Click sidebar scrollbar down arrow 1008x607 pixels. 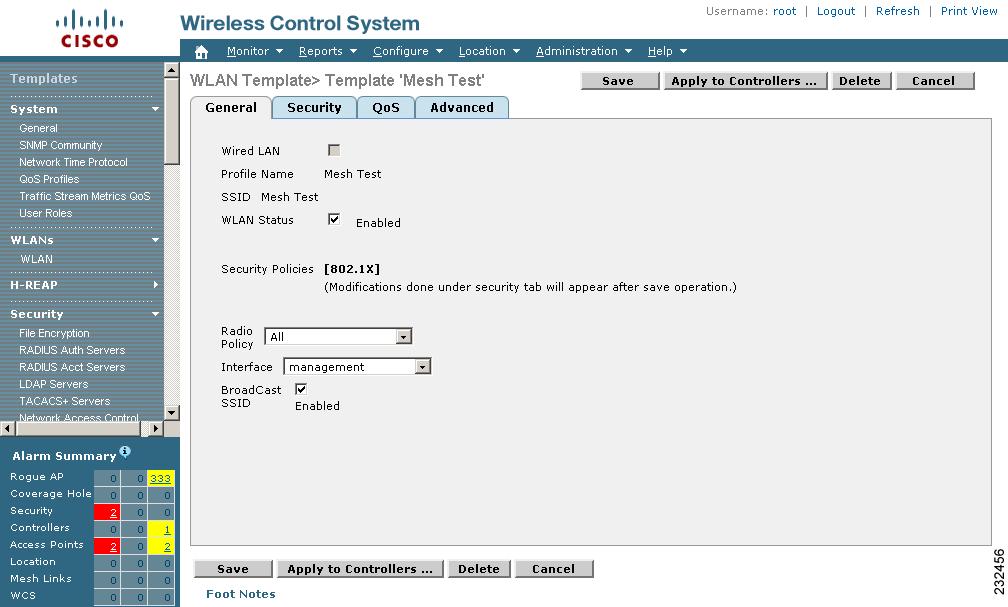[x=172, y=412]
